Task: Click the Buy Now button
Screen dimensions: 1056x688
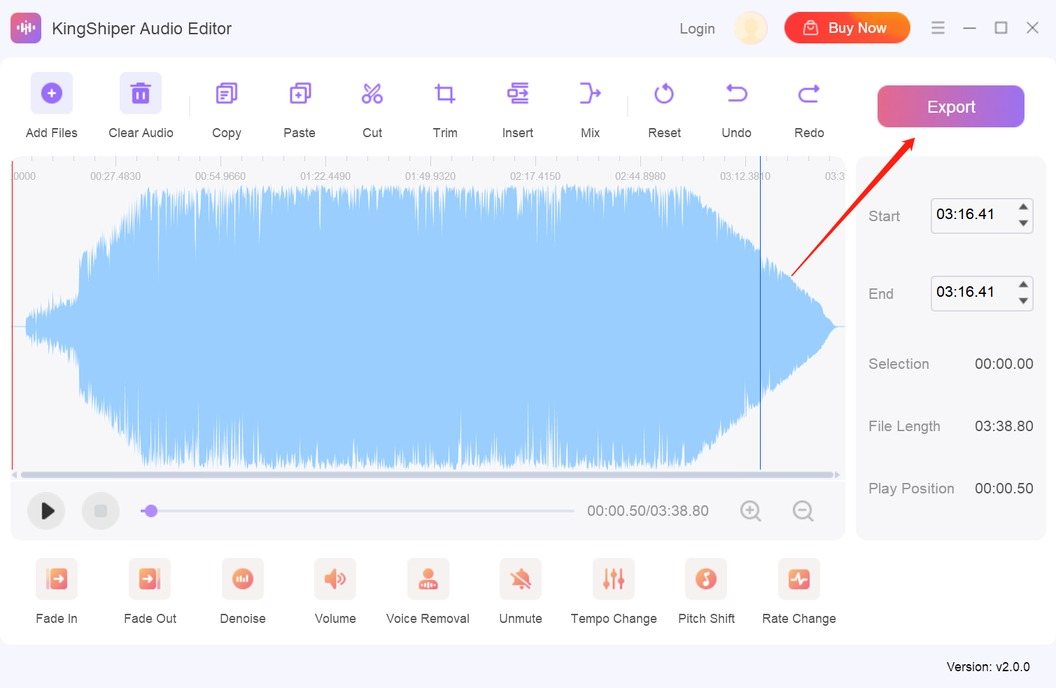Action: click(847, 28)
